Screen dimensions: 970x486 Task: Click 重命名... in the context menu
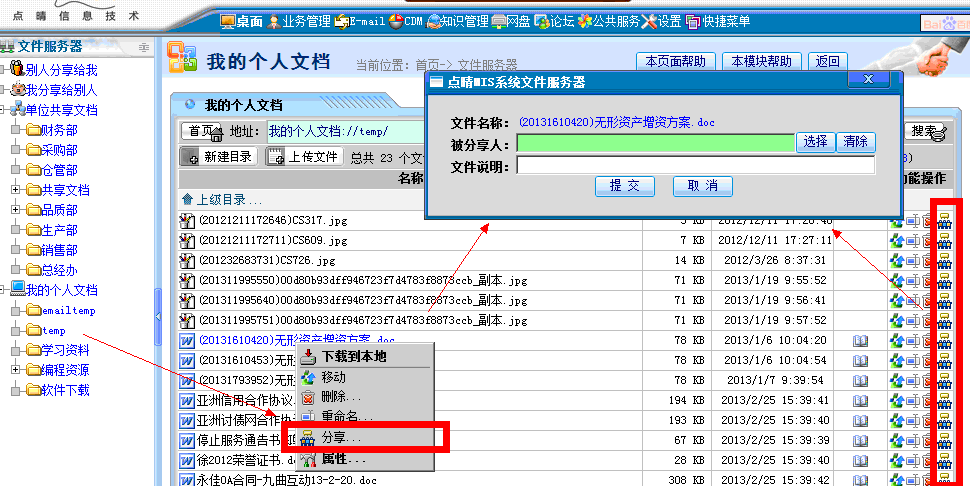pyautogui.click(x=346, y=416)
